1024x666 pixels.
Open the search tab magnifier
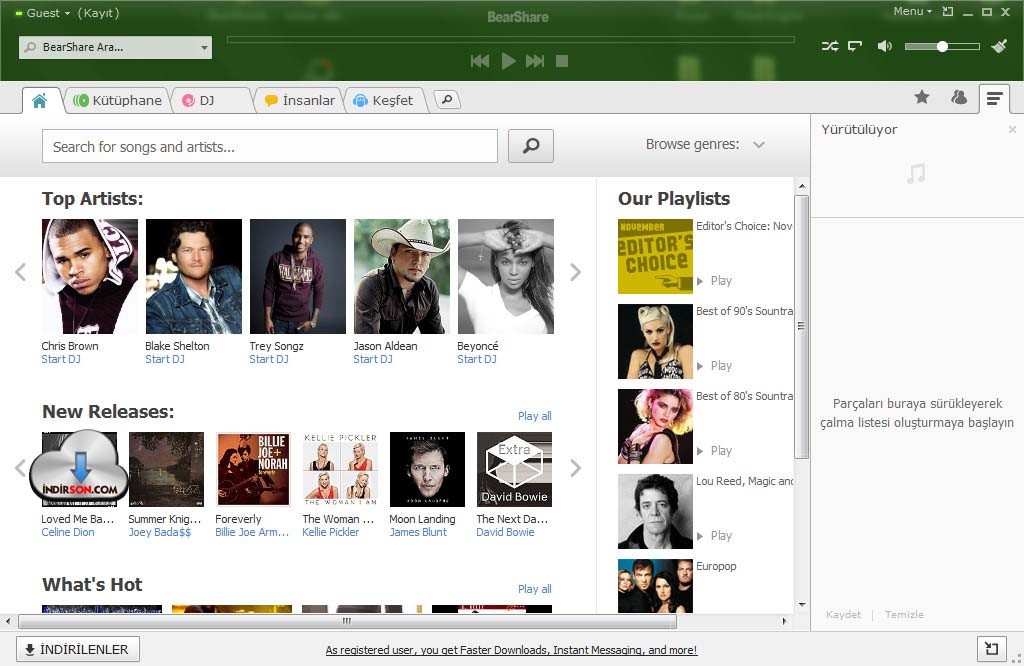click(x=447, y=100)
